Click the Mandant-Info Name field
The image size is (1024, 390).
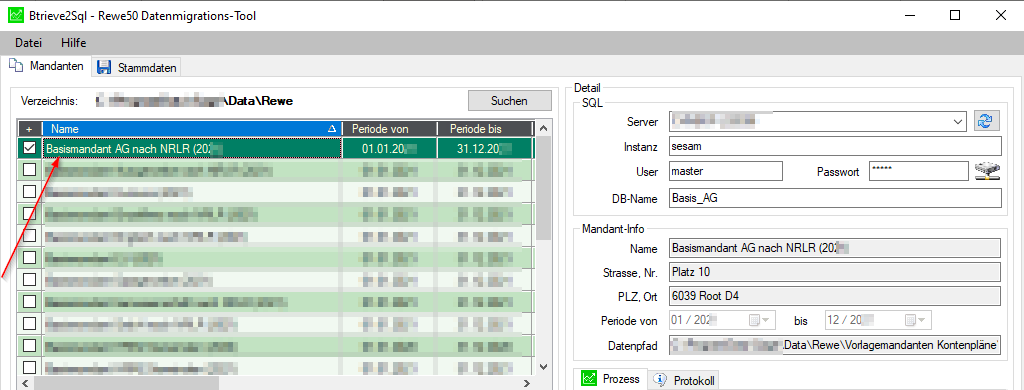[835, 248]
